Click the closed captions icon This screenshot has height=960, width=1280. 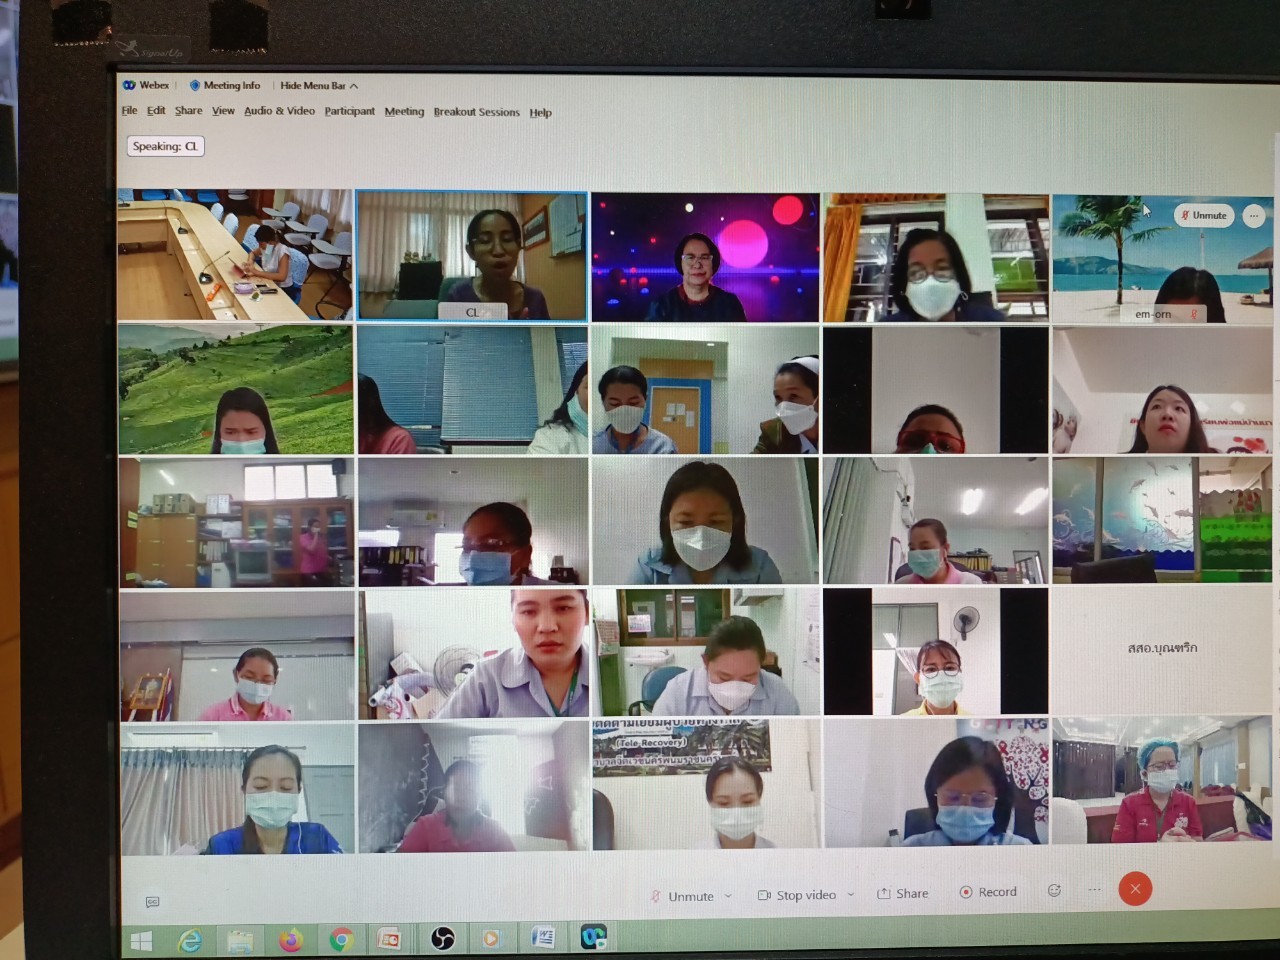click(152, 902)
